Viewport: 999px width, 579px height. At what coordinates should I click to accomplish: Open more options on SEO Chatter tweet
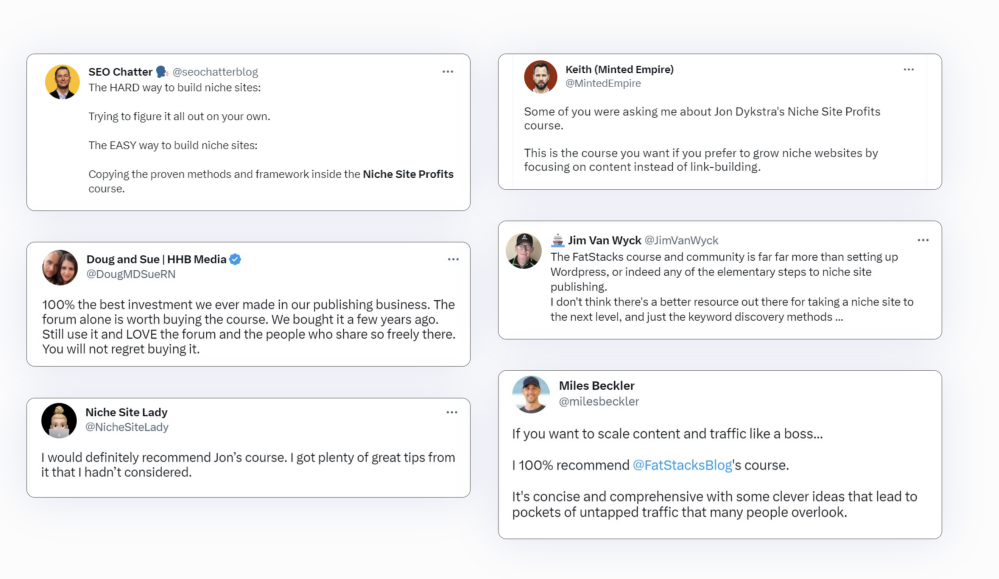(447, 72)
